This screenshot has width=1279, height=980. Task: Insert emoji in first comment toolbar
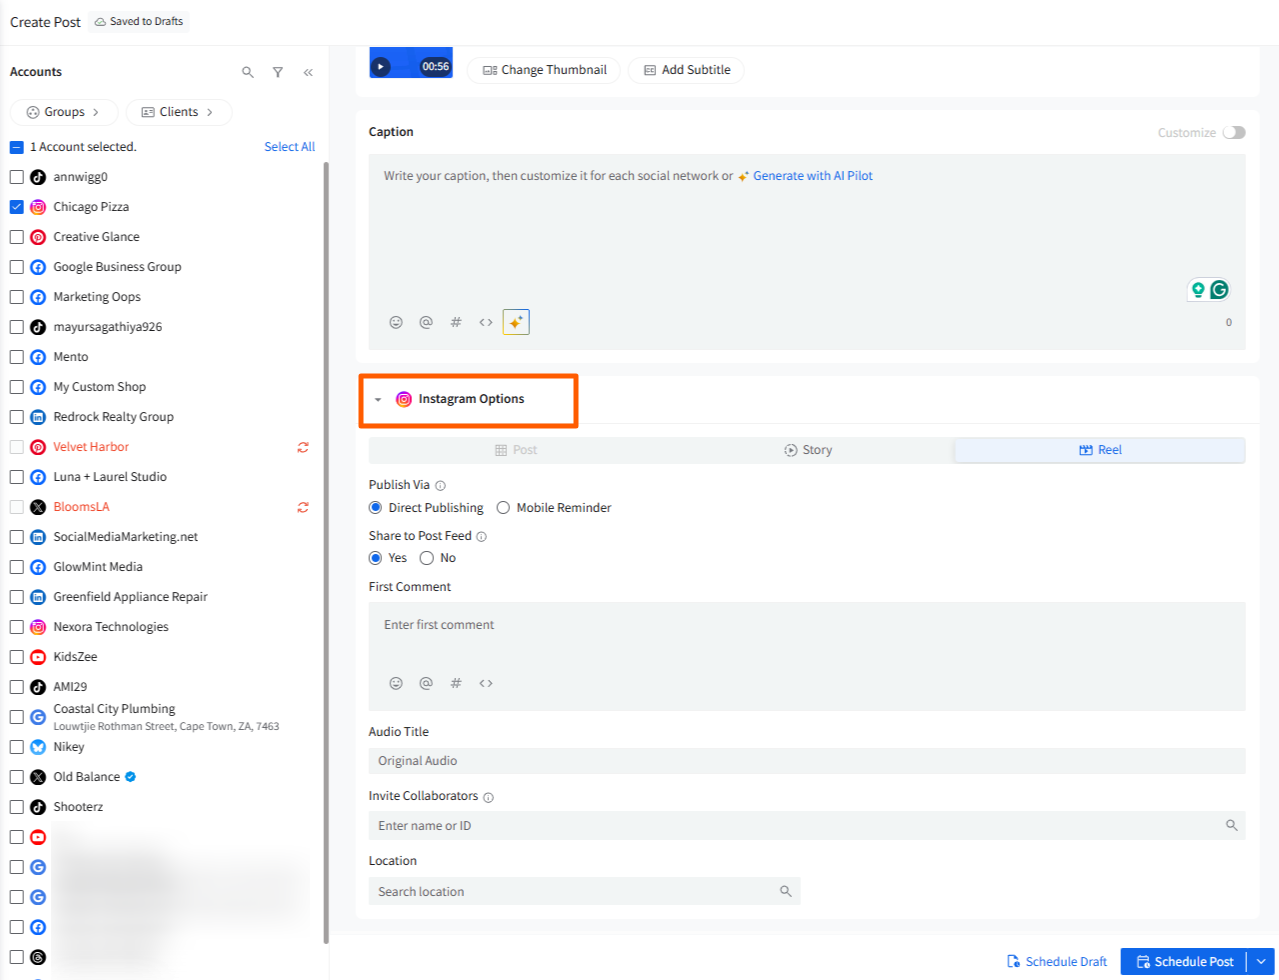tap(396, 683)
